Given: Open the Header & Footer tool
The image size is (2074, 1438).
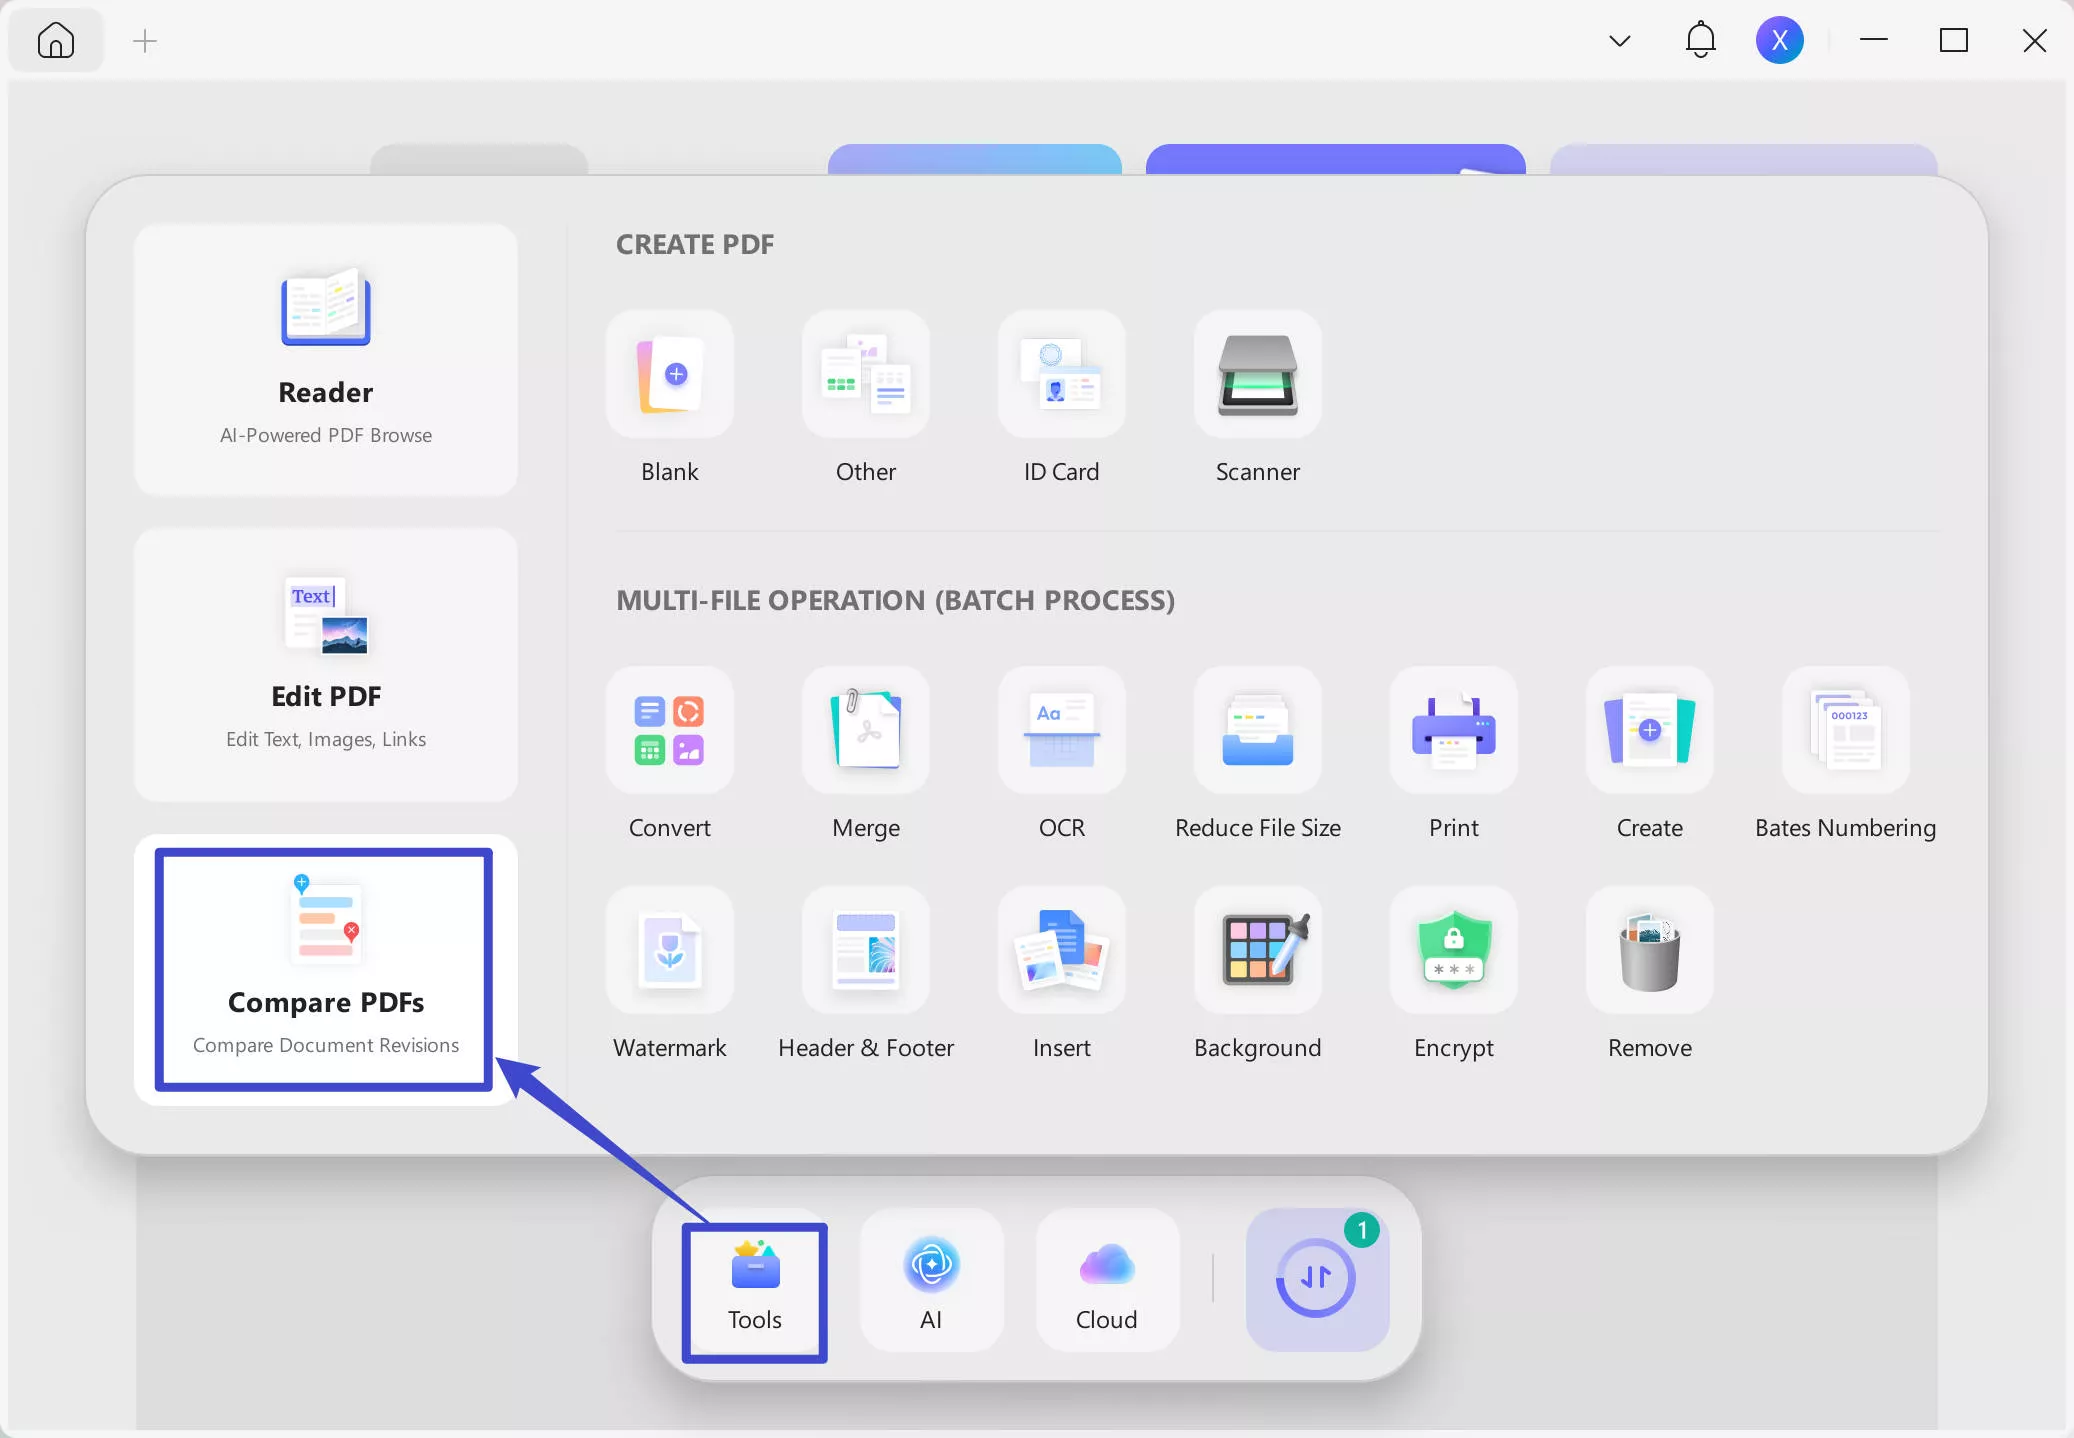Looking at the screenshot, I should 864,950.
